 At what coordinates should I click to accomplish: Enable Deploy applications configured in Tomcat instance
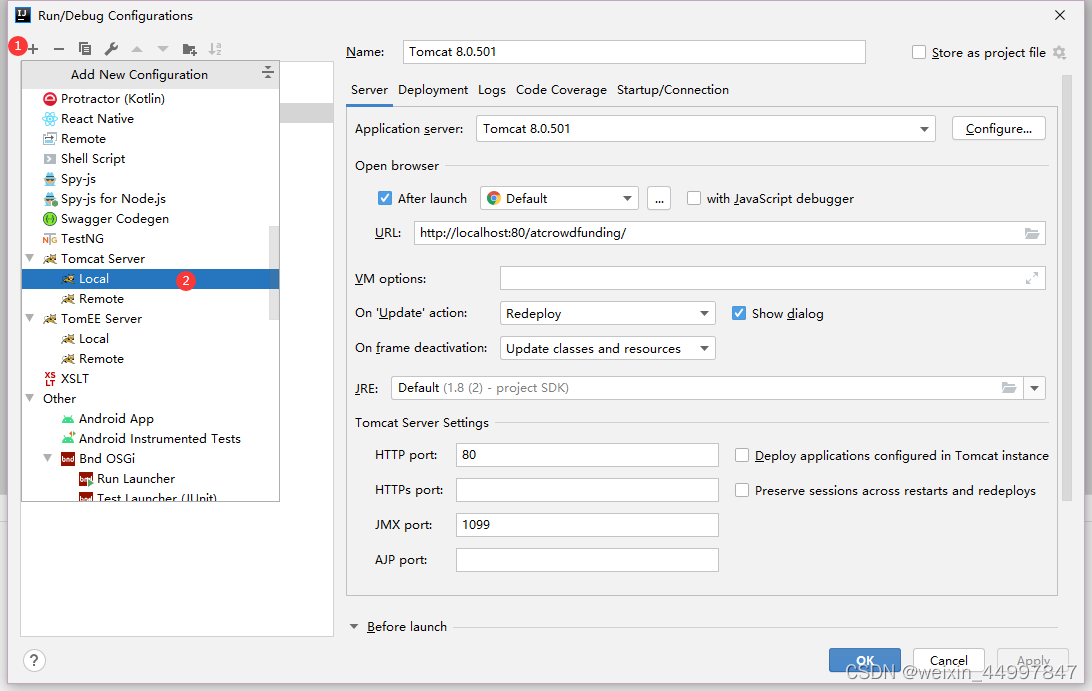coord(742,456)
